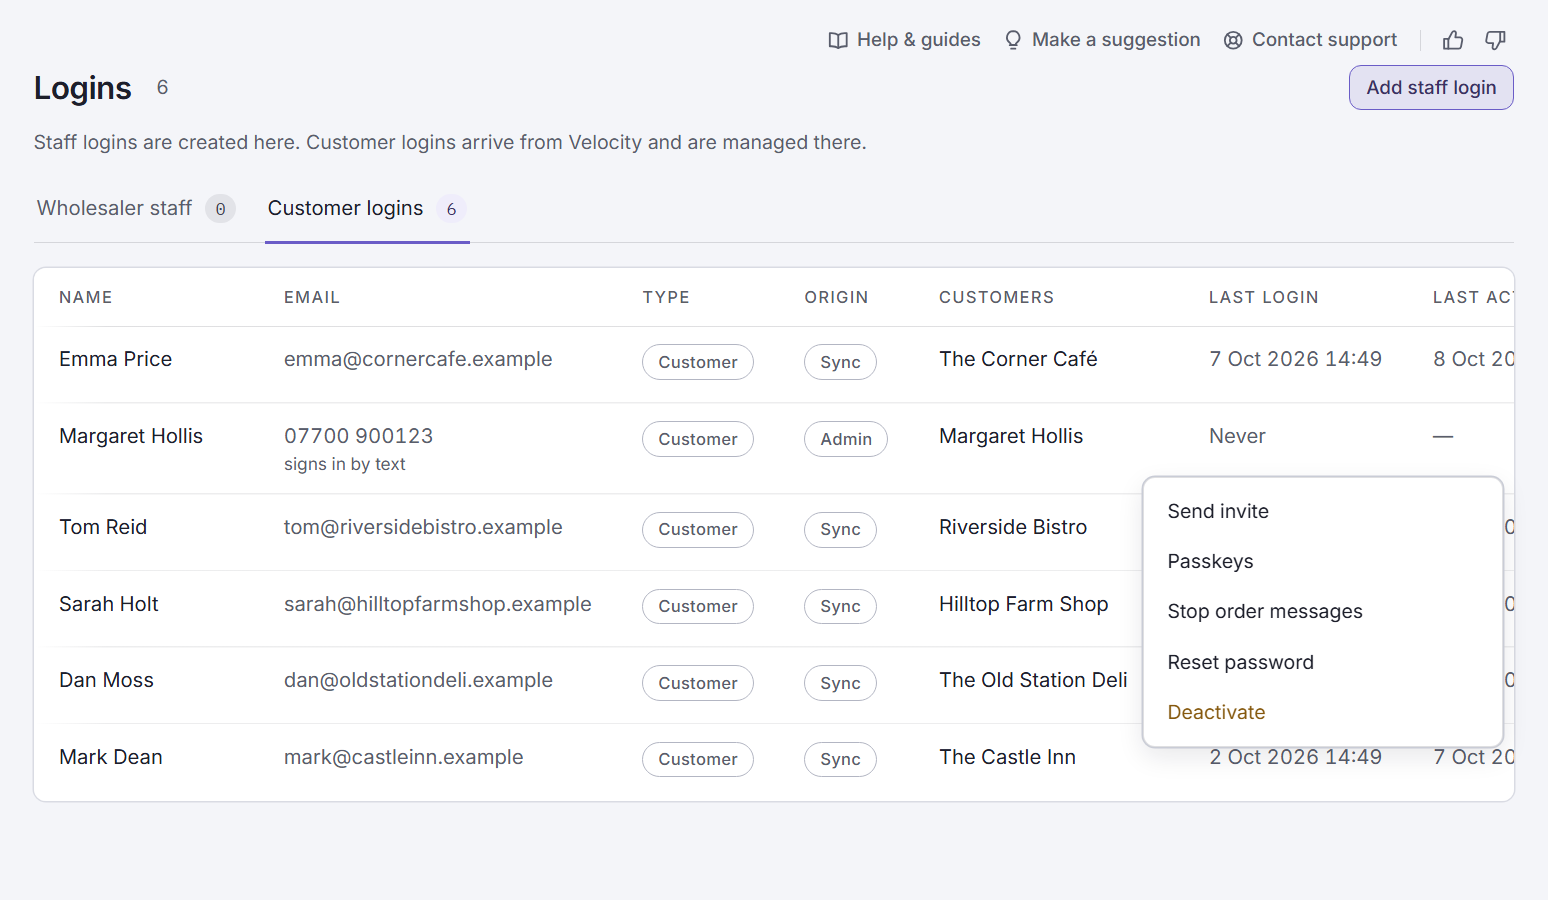Screen dimensions: 1548x900
Task: Click Tom Reid name cell
Action: pos(103,527)
